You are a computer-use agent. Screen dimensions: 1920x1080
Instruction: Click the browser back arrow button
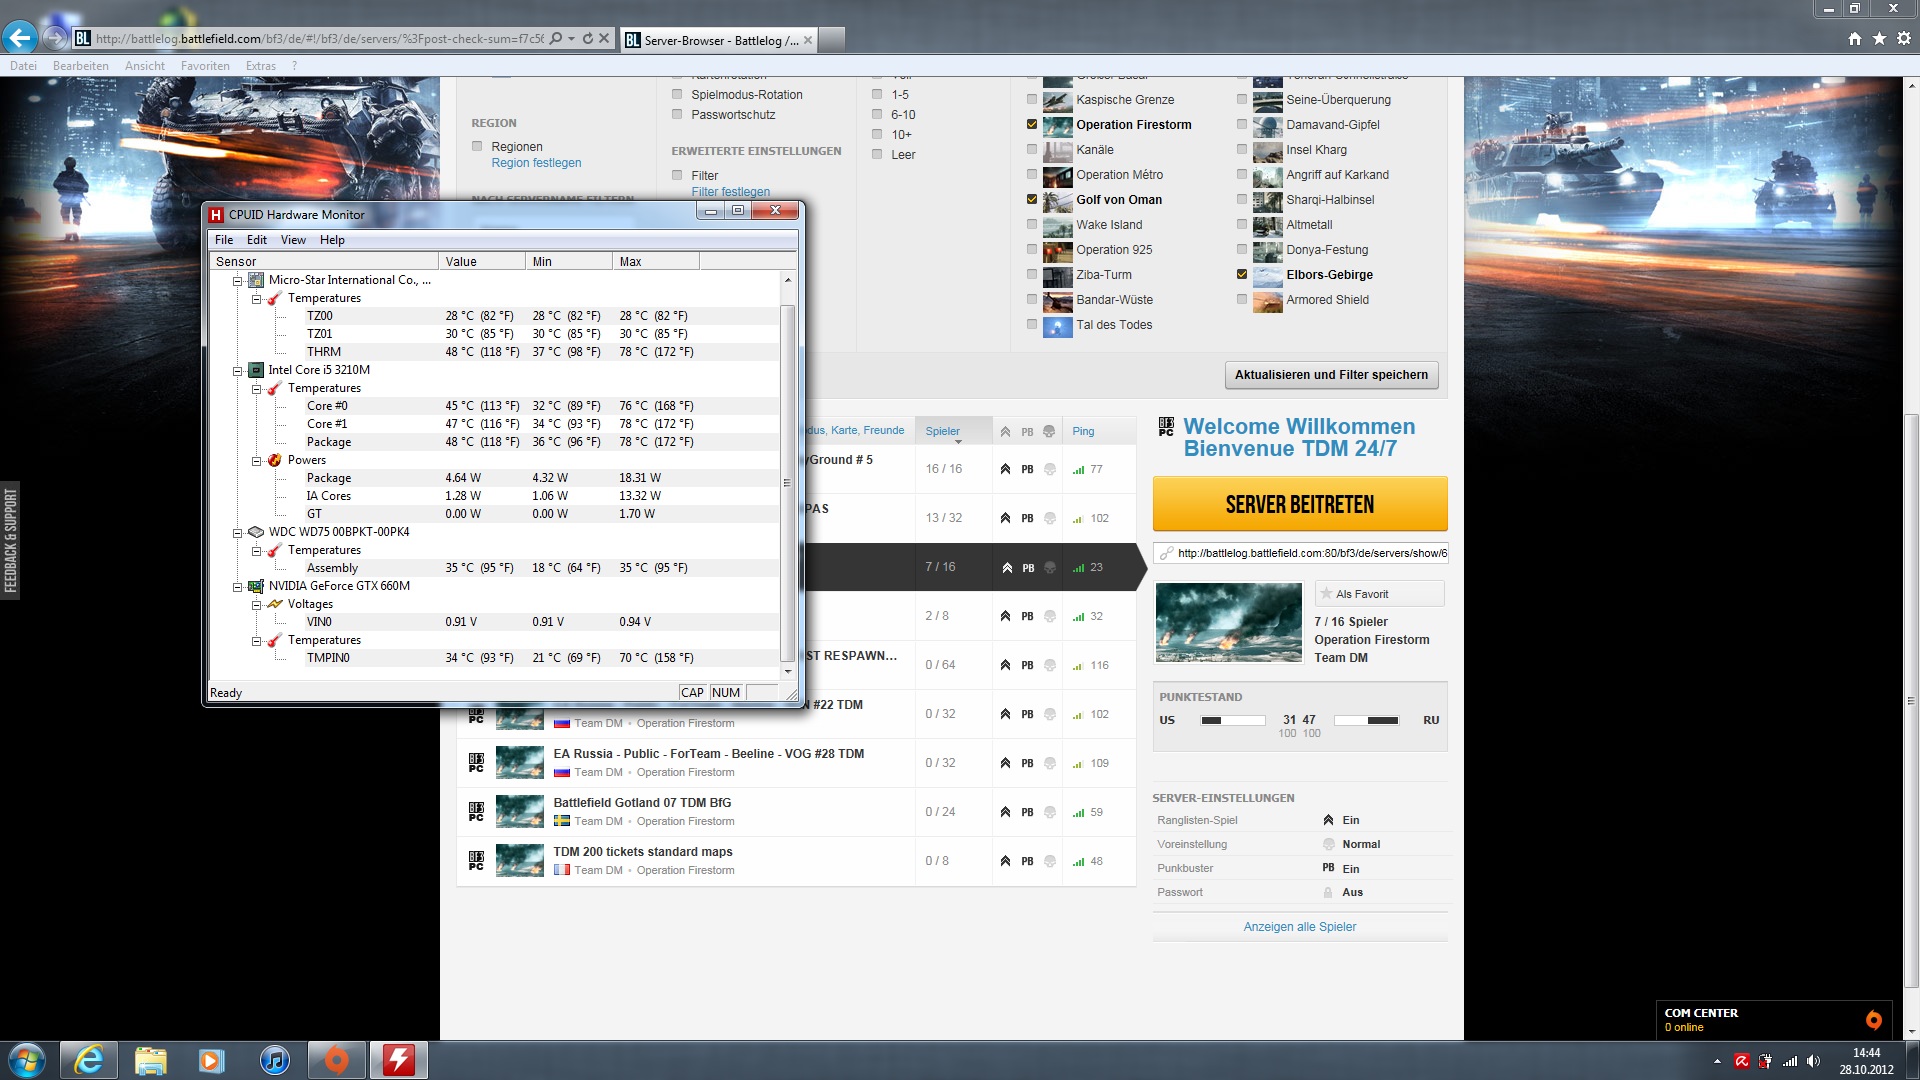coord(19,38)
